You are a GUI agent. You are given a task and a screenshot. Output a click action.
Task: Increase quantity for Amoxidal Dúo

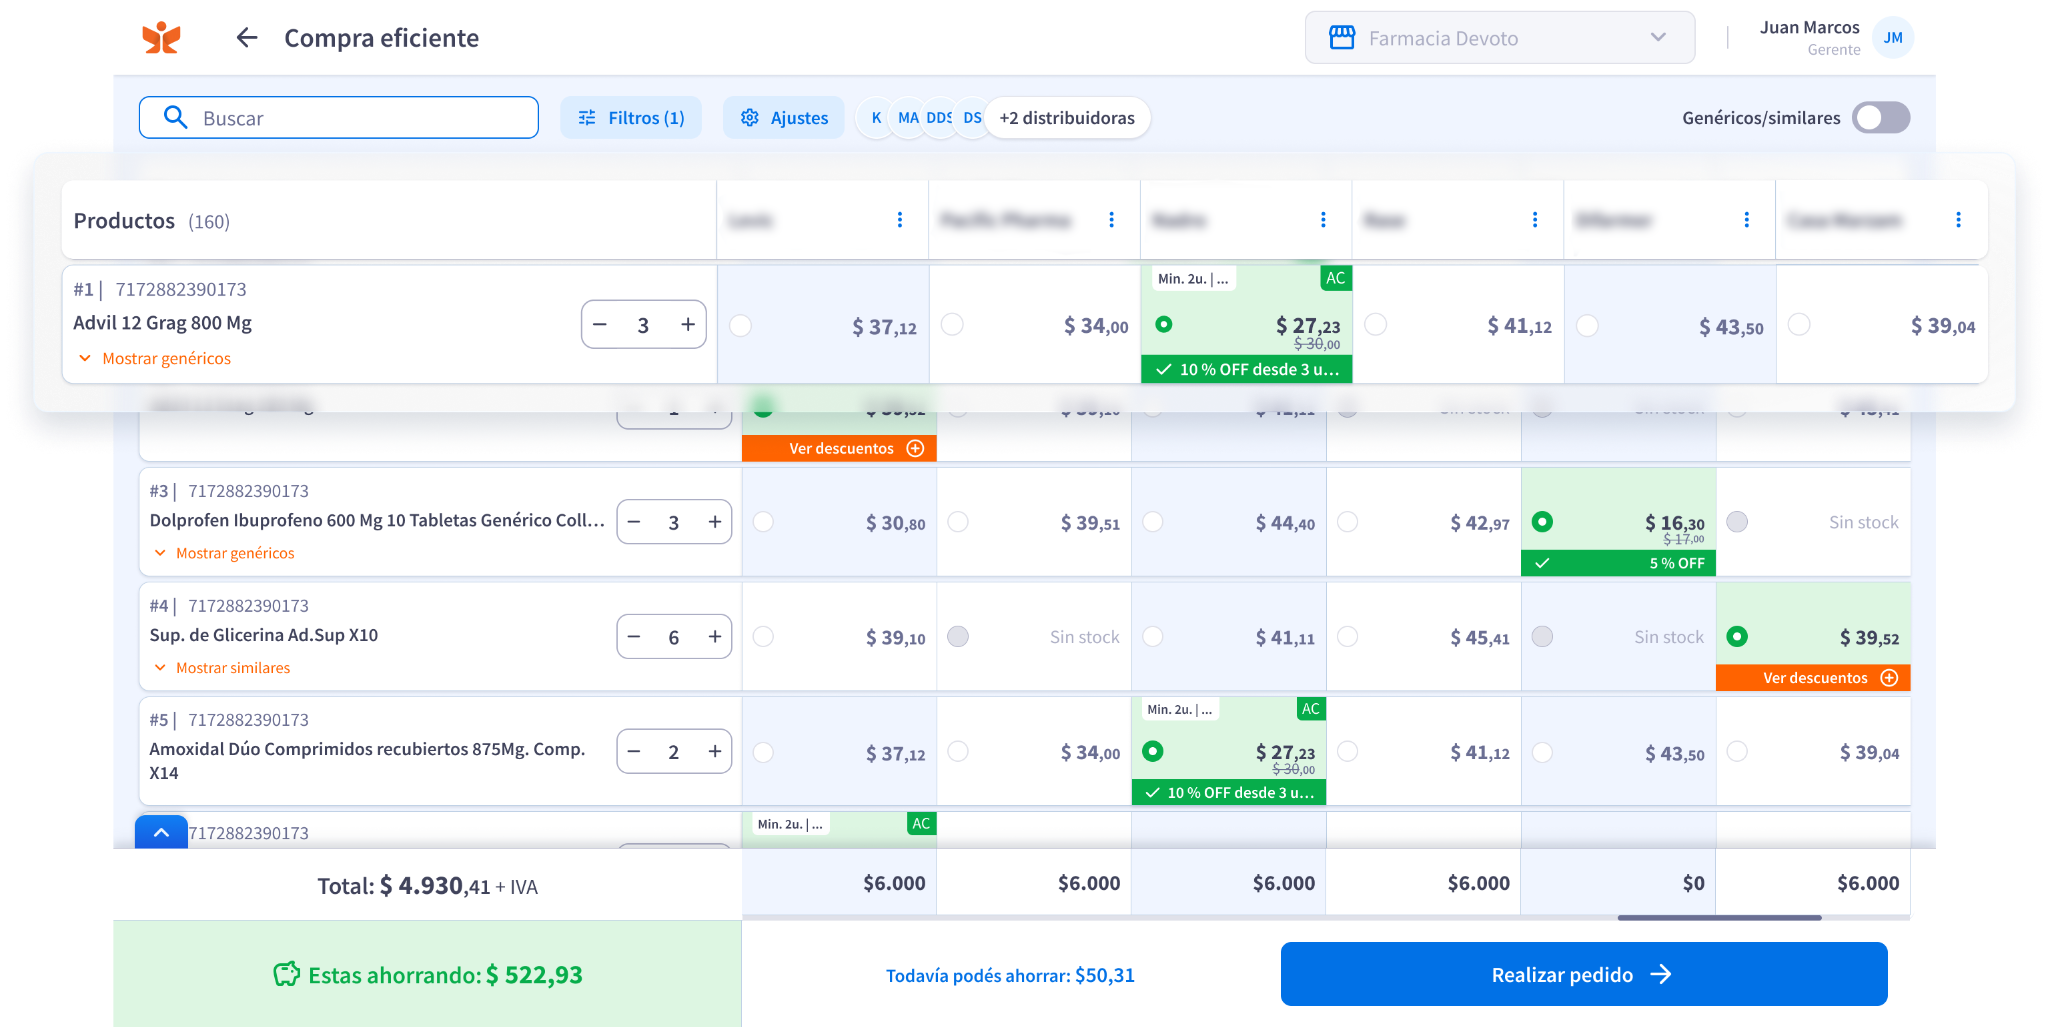(x=715, y=752)
